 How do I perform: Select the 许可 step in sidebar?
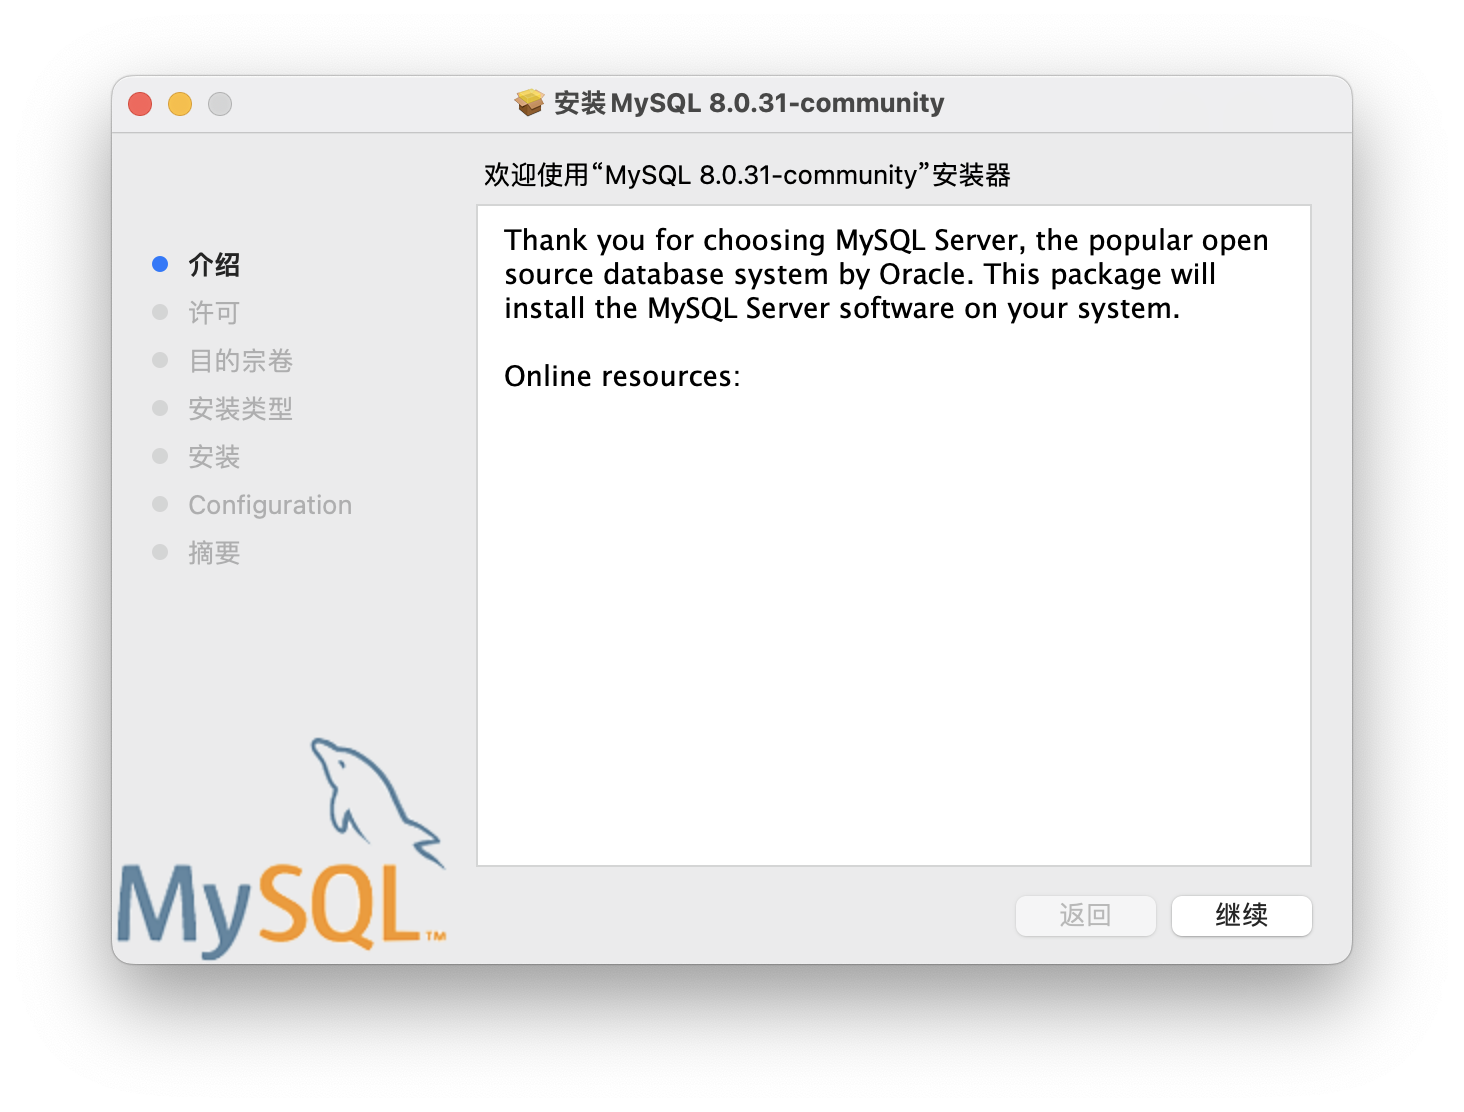pos(214,313)
